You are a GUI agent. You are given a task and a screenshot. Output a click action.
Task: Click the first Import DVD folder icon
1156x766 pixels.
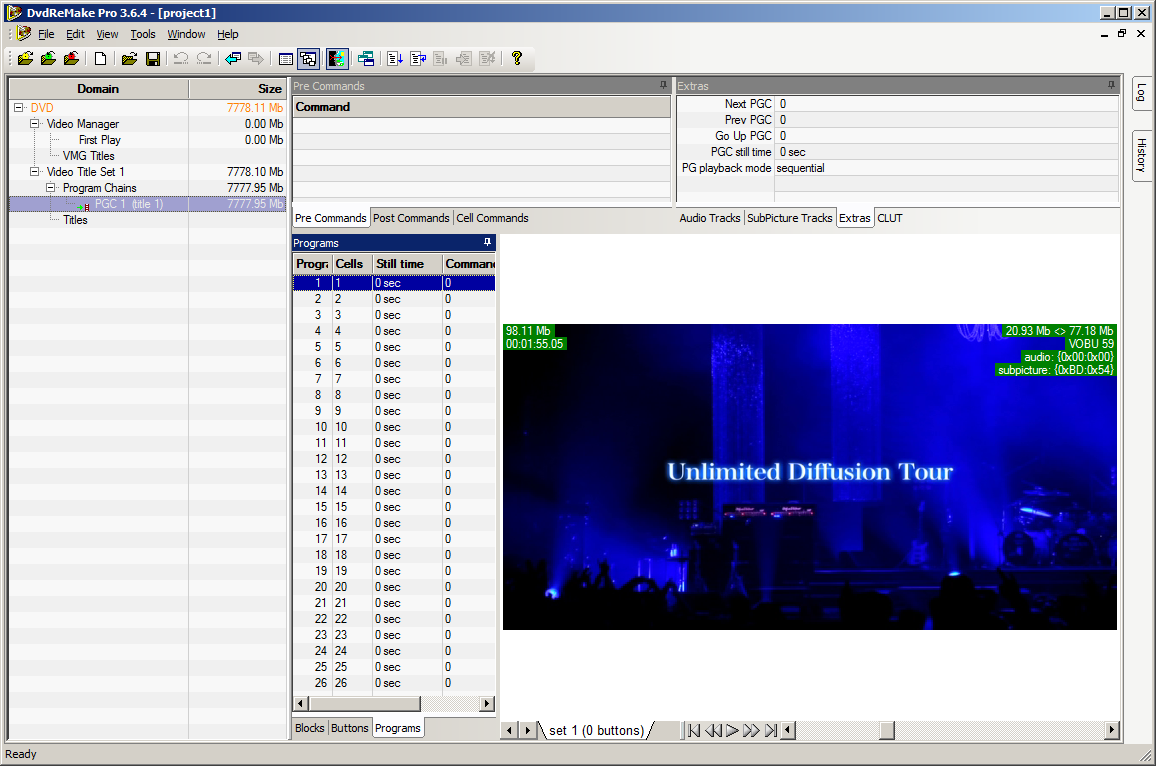25,59
